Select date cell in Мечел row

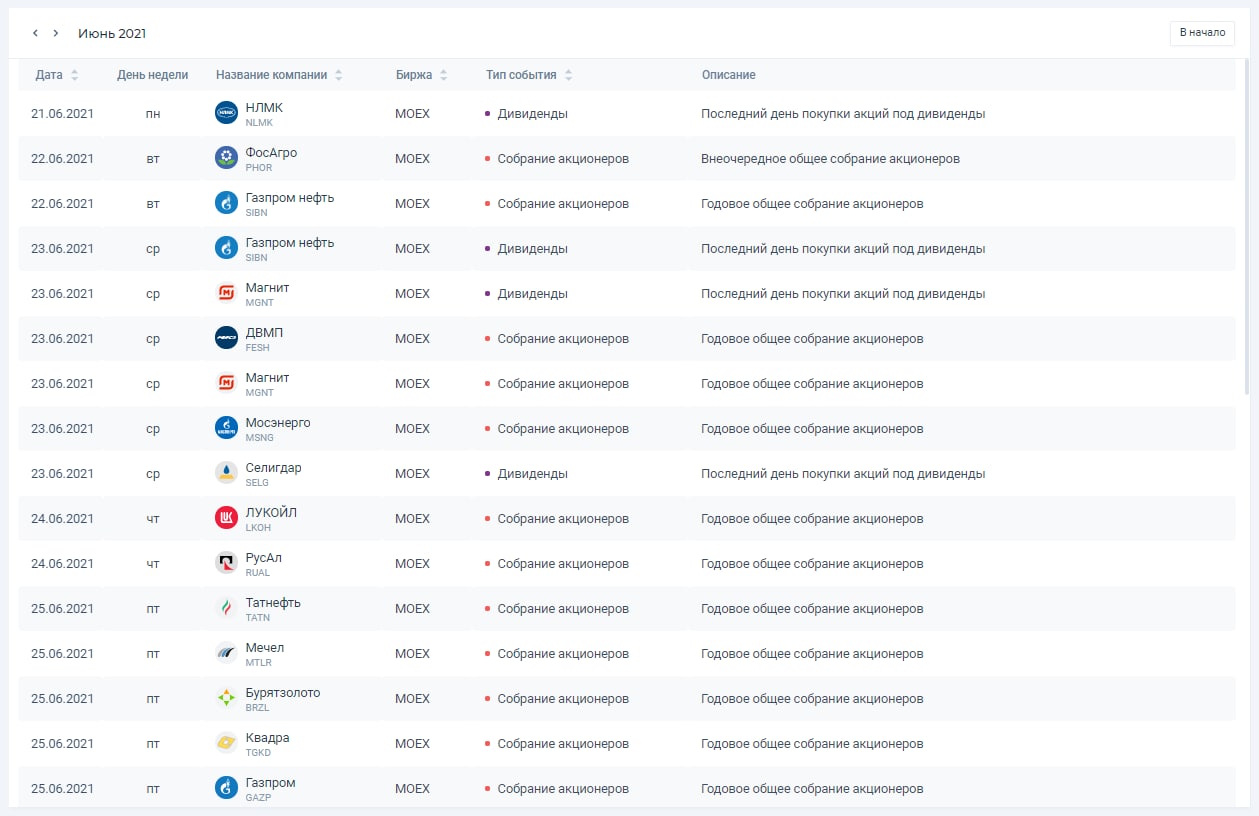(62, 653)
